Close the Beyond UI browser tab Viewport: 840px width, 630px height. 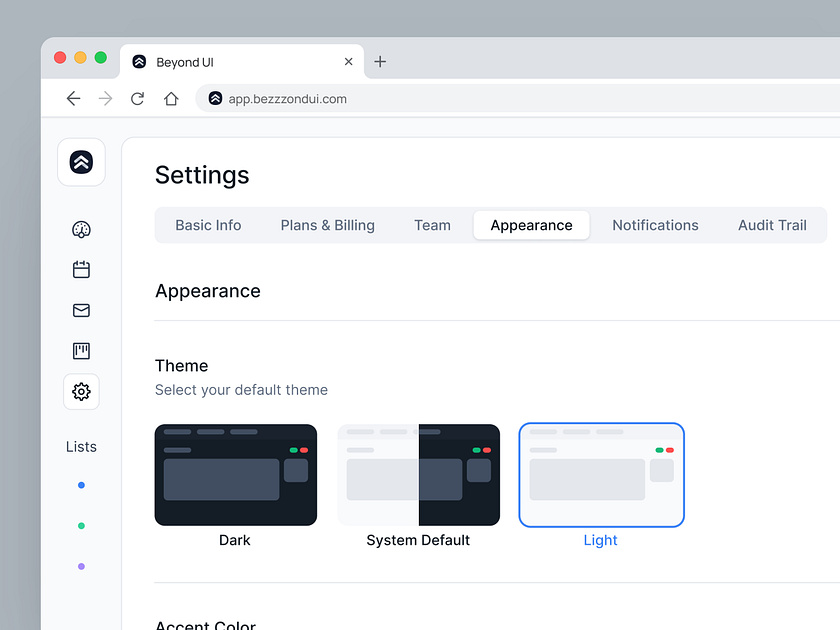(x=348, y=62)
